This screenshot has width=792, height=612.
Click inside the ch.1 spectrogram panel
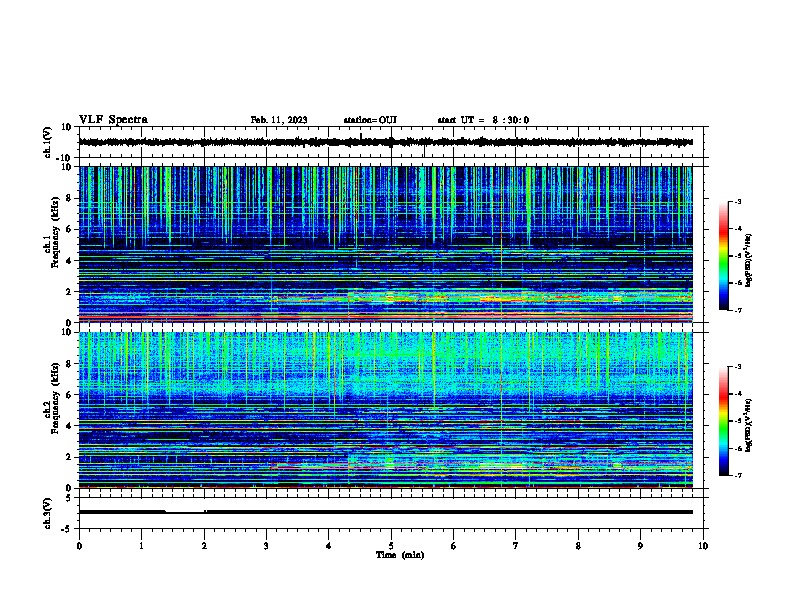(x=385, y=244)
